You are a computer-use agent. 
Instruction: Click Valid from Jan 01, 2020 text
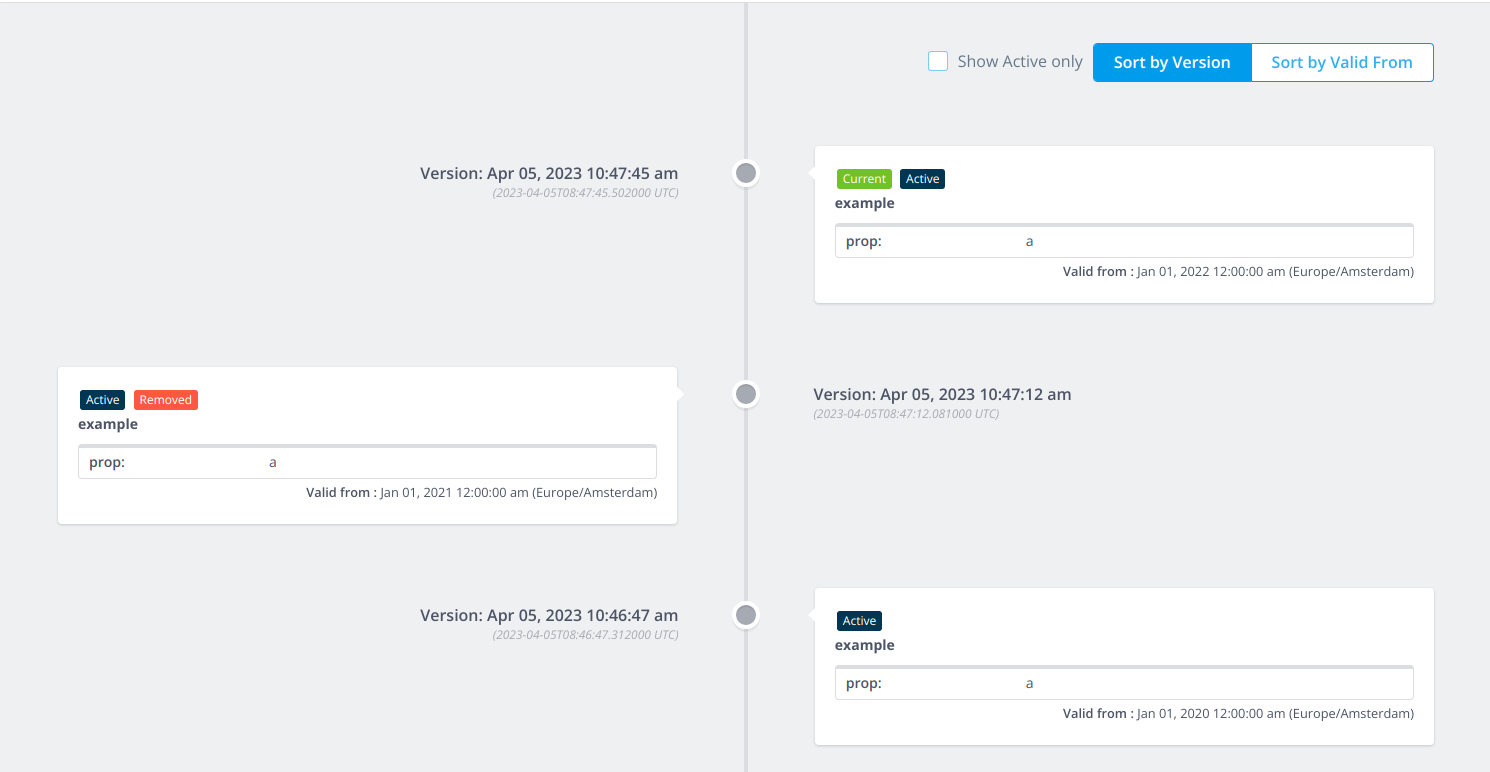click(x=1238, y=713)
